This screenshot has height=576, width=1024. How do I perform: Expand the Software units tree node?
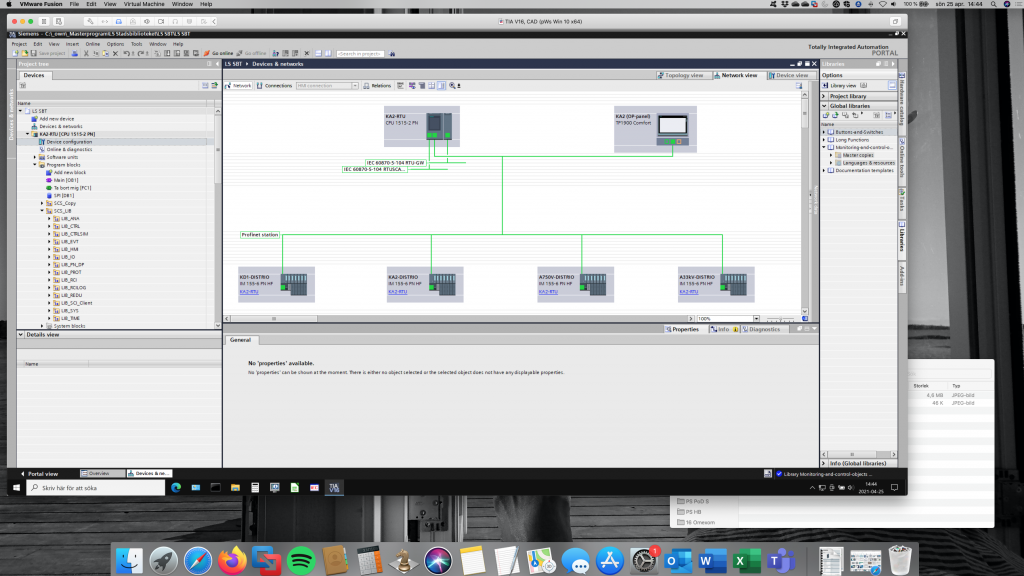coord(35,157)
